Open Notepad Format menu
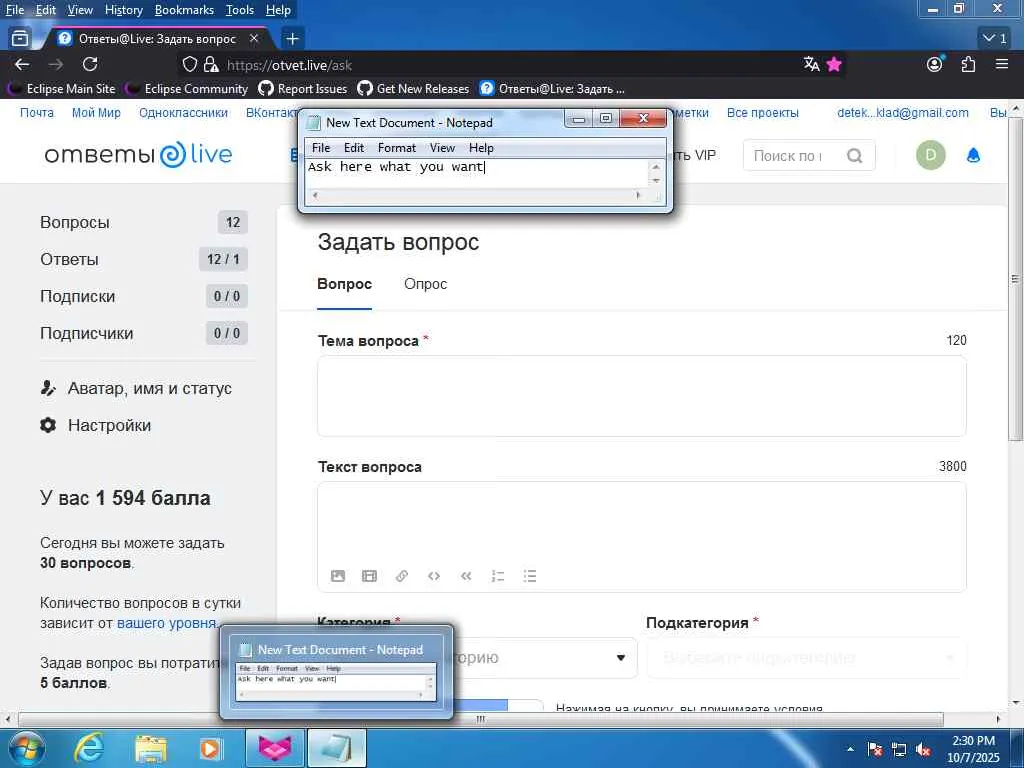Image resolution: width=1024 pixels, height=768 pixels. [396, 148]
